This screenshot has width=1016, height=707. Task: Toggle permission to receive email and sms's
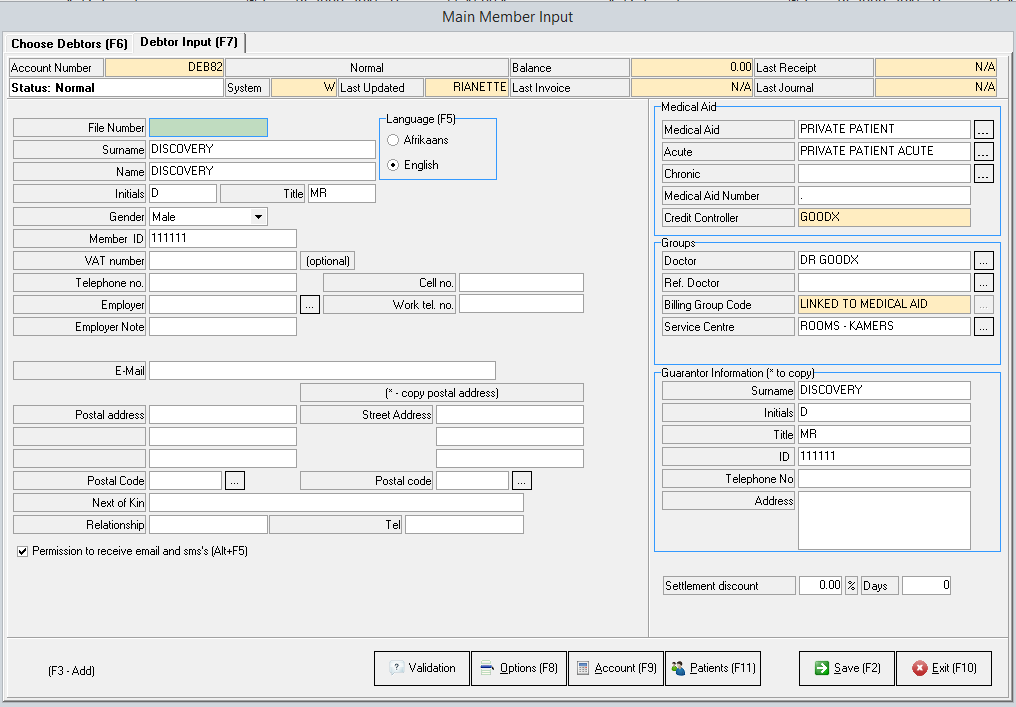[x=23, y=551]
